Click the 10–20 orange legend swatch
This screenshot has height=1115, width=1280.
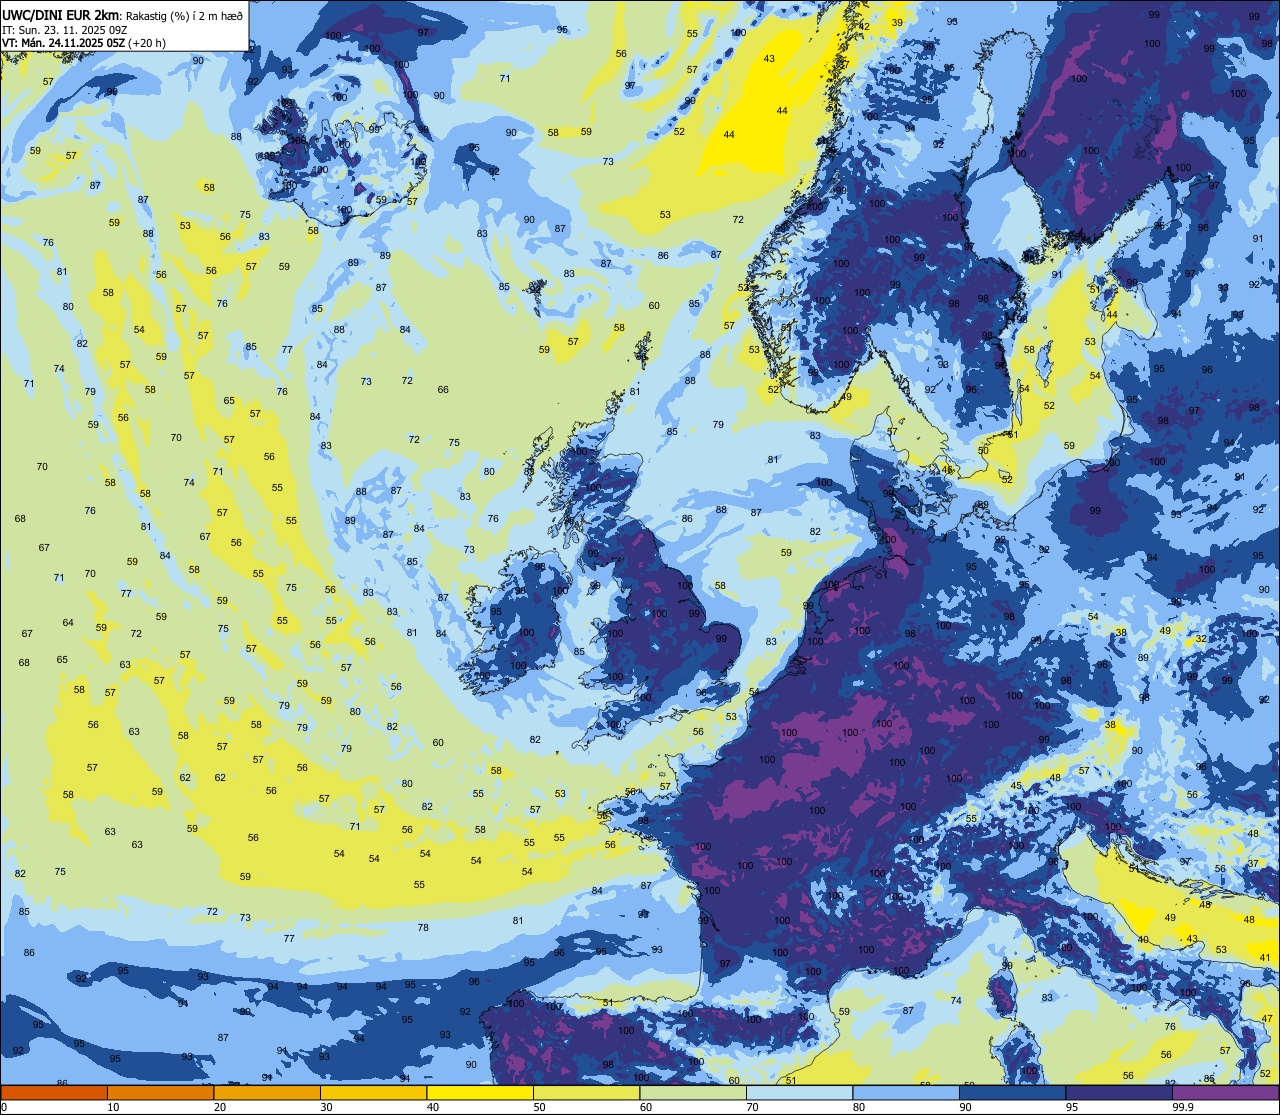[160, 1092]
